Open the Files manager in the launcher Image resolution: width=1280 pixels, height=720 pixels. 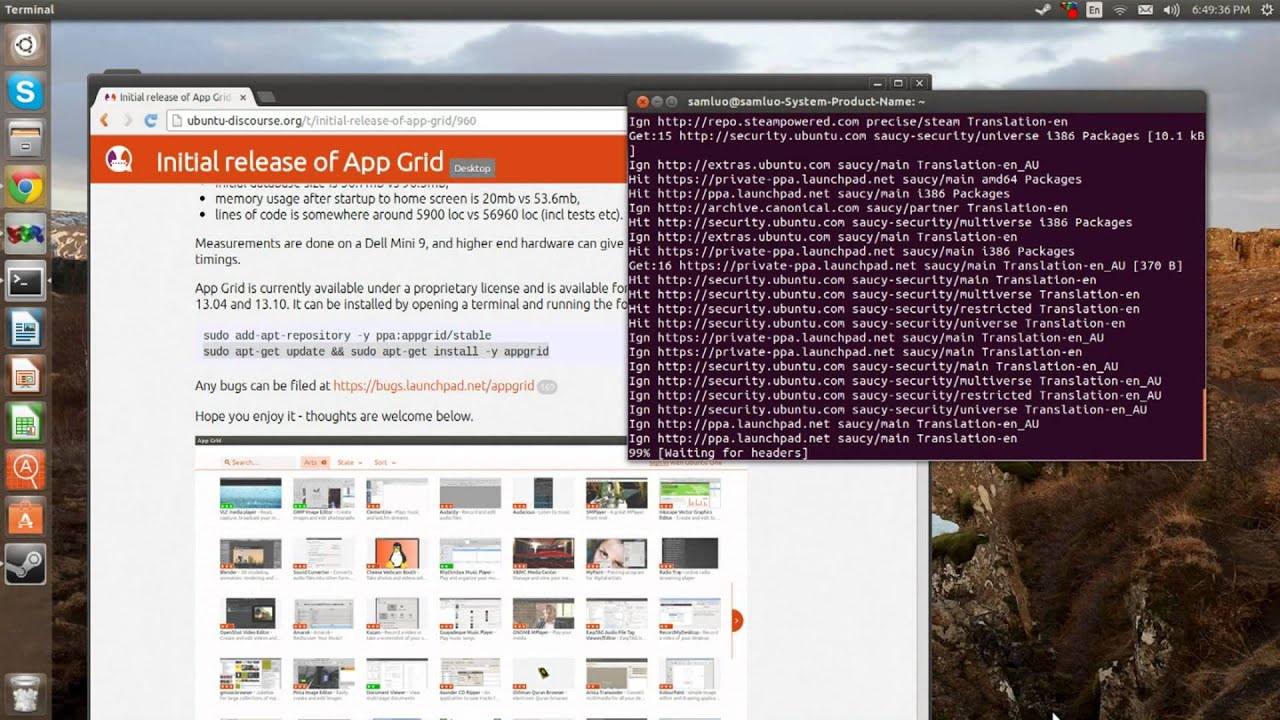25,140
